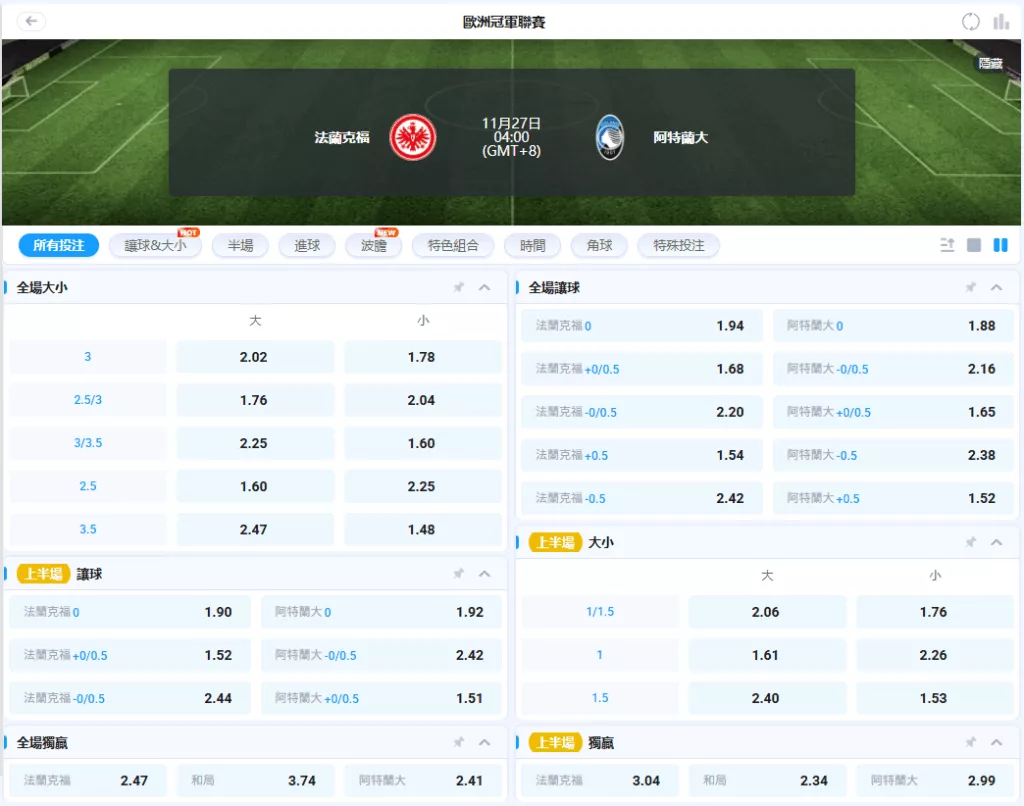Image resolution: width=1024 pixels, height=806 pixels.
Task: Open the statistics bar chart icon
Action: 1001,21
